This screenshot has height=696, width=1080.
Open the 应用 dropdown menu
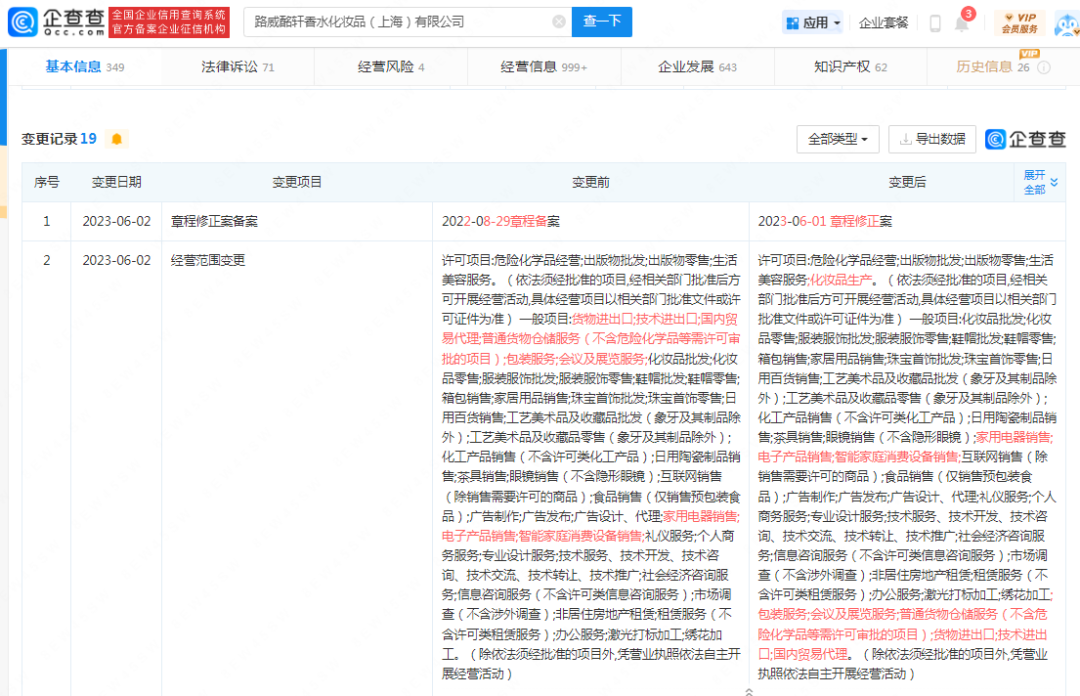click(x=812, y=22)
